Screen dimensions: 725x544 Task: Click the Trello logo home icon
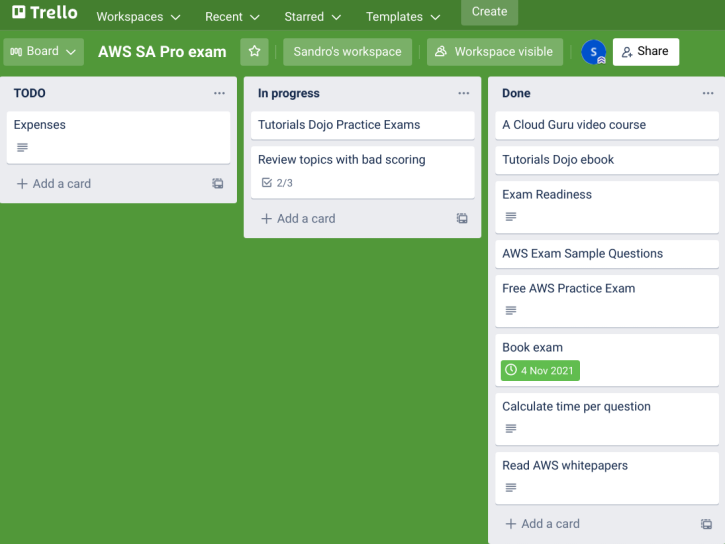tap(44, 12)
